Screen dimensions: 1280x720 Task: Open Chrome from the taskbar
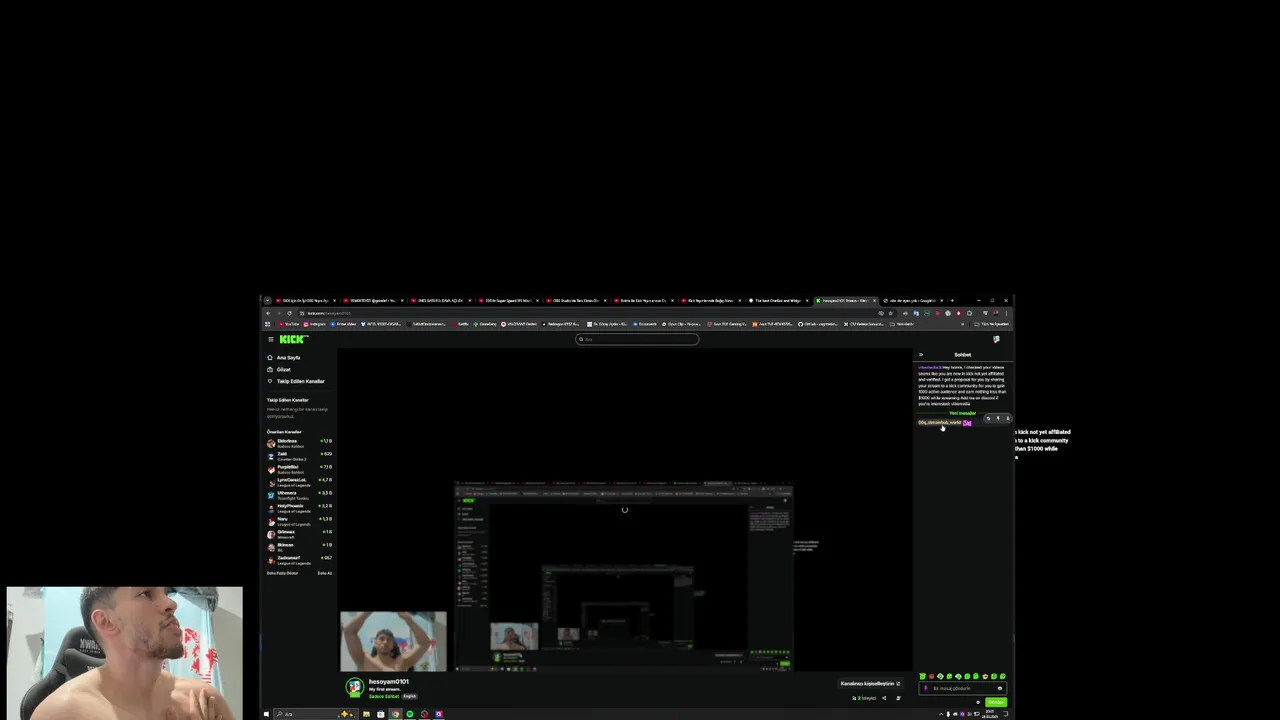point(395,714)
